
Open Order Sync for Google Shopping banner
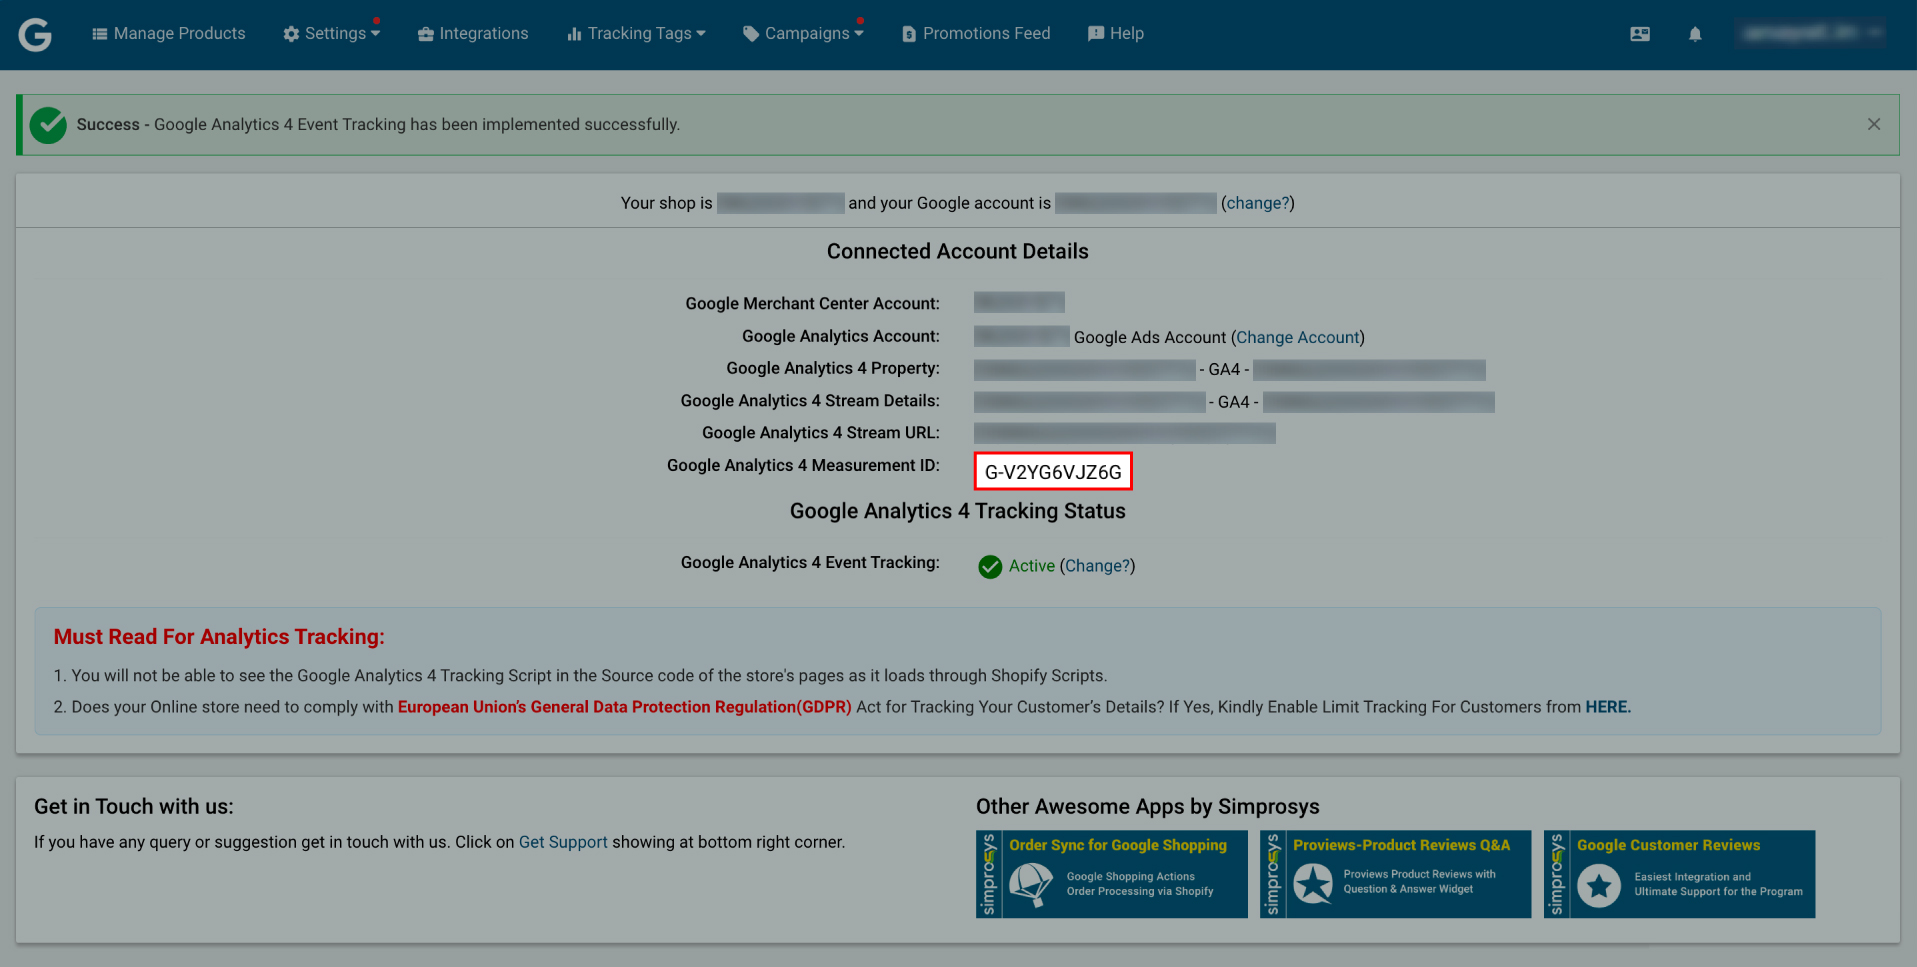click(1112, 874)
